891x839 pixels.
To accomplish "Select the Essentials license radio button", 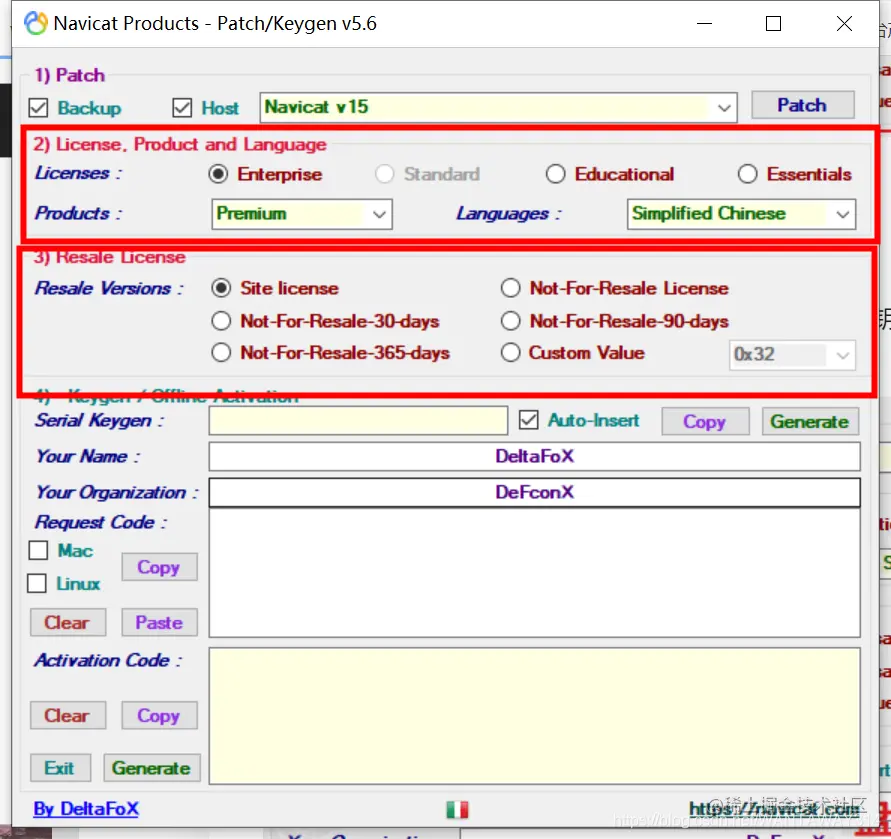I will 747,174.
